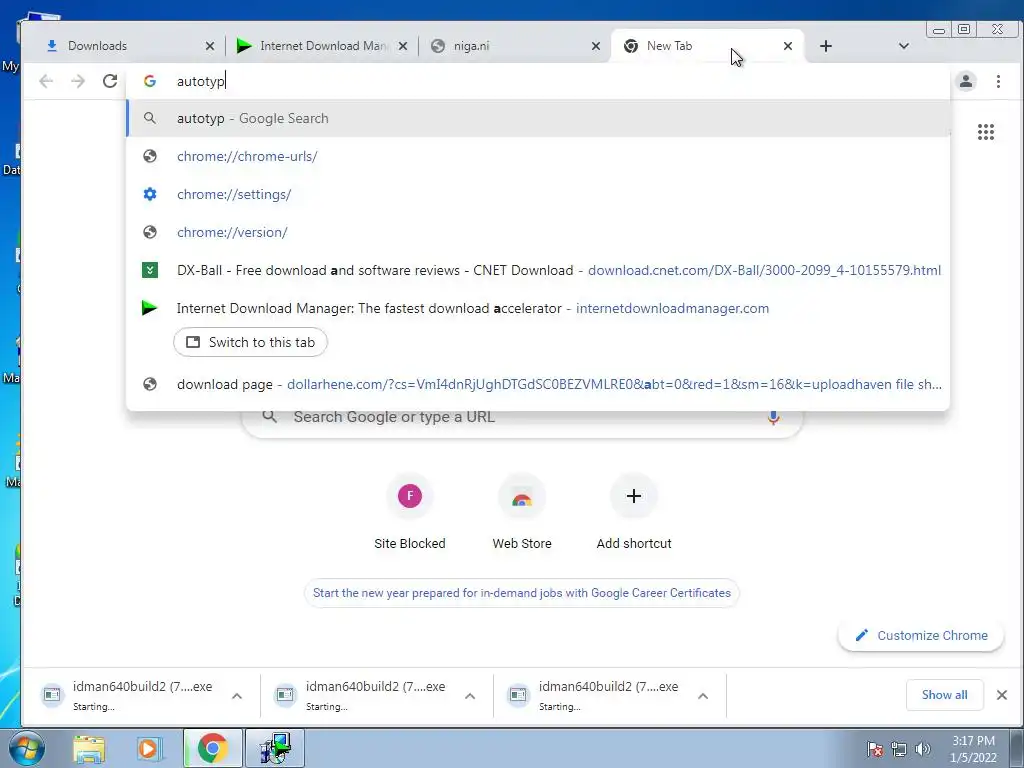Select Internet Download Manager suggestion text

coord(473,308)
